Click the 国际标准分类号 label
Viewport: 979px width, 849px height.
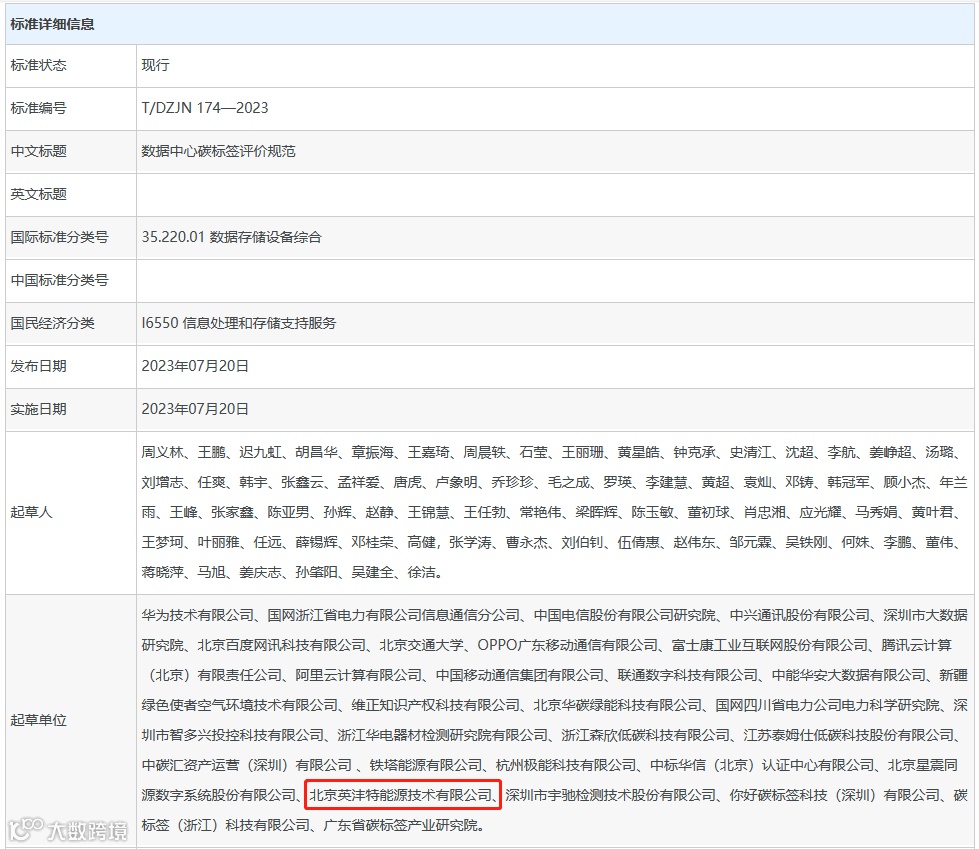pyautogui.click(x=59, y=237)
